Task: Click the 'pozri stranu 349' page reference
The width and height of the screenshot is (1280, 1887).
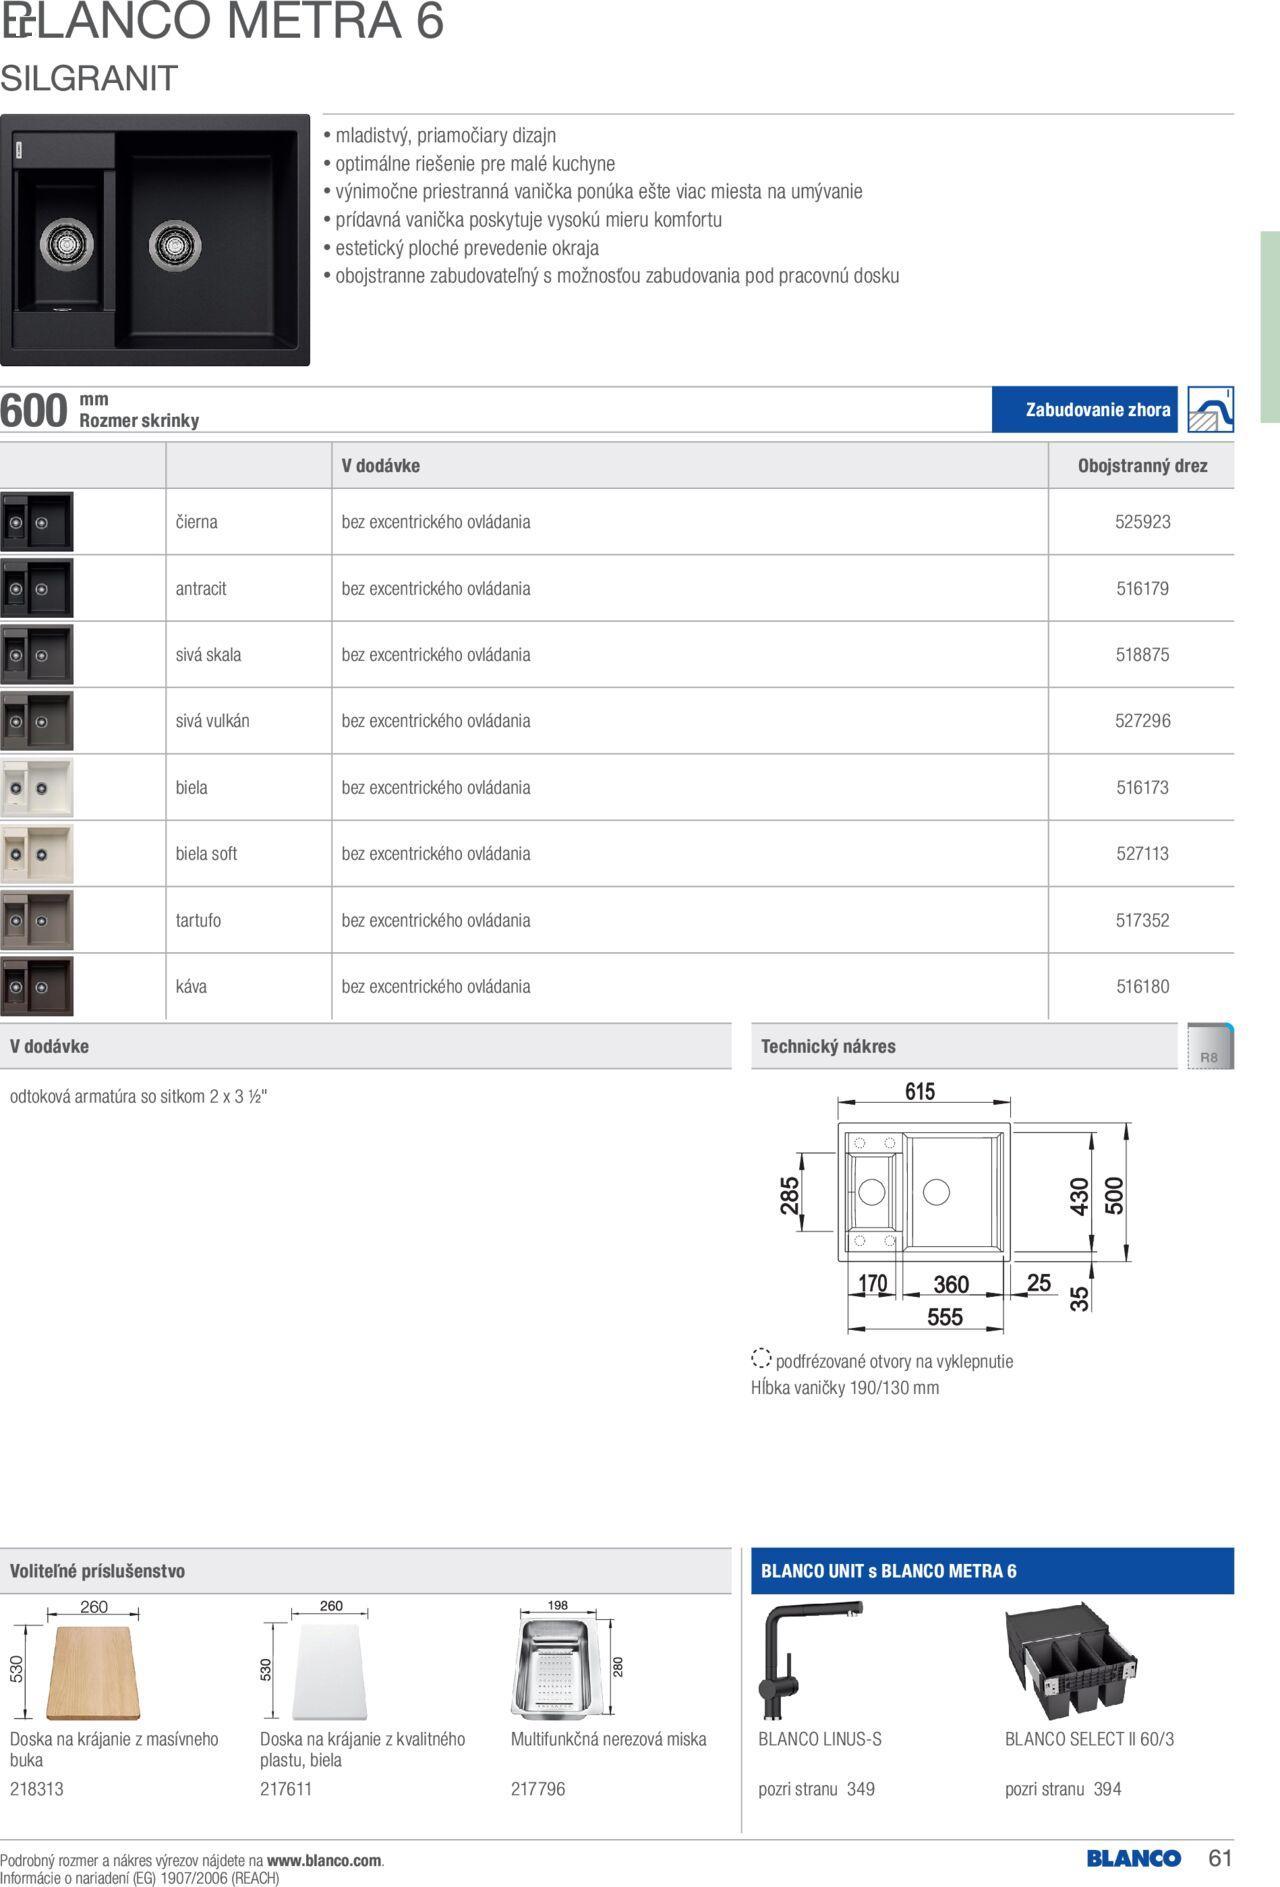Action: point(816,1789)
